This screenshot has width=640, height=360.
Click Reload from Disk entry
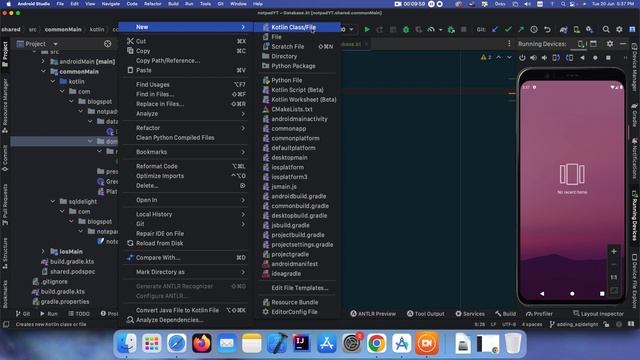[186, 243]
